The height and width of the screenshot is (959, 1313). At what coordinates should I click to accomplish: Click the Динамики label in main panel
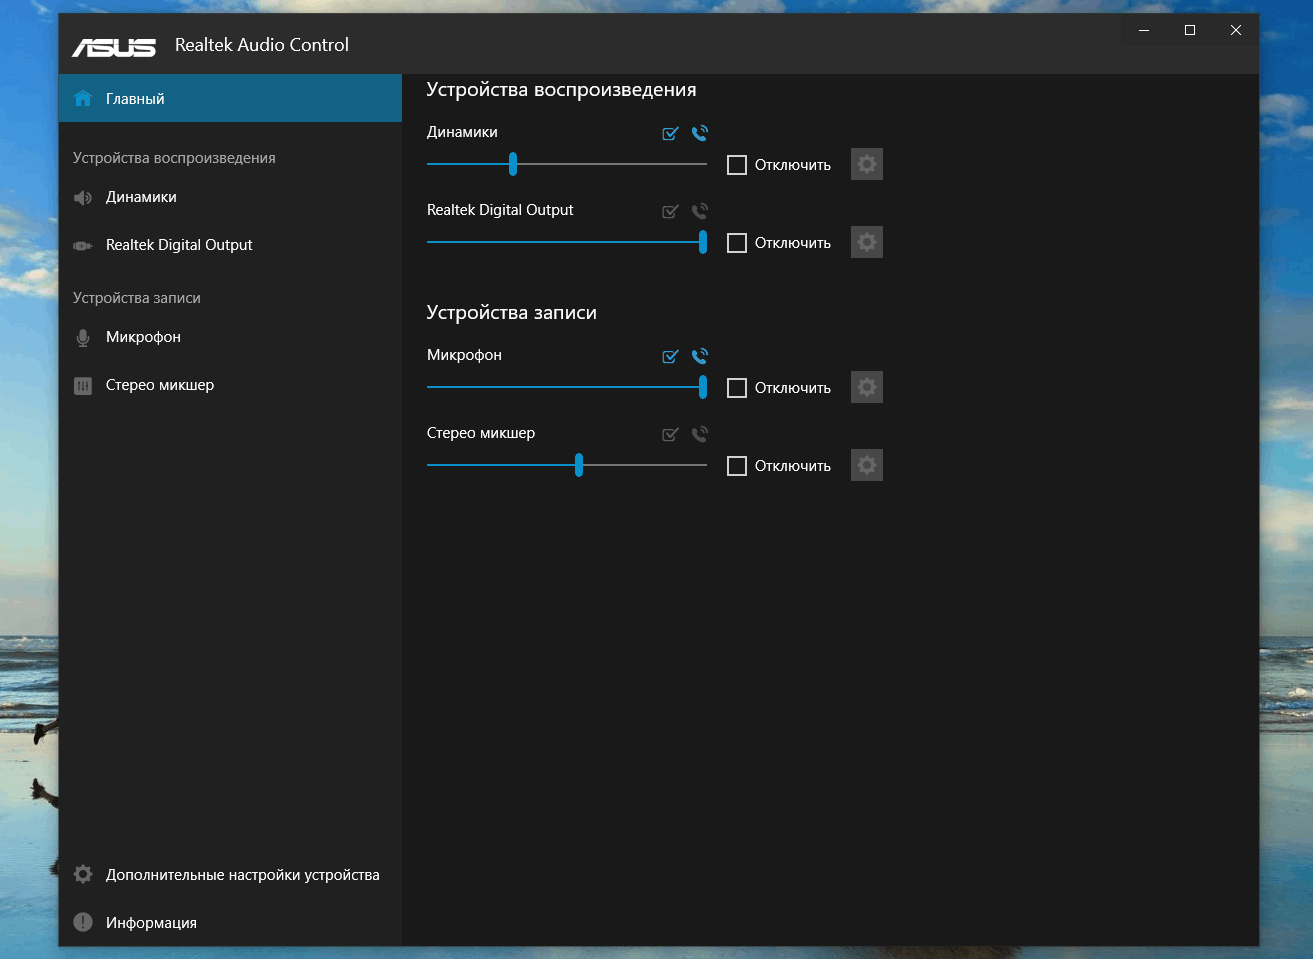click(462, 132)
